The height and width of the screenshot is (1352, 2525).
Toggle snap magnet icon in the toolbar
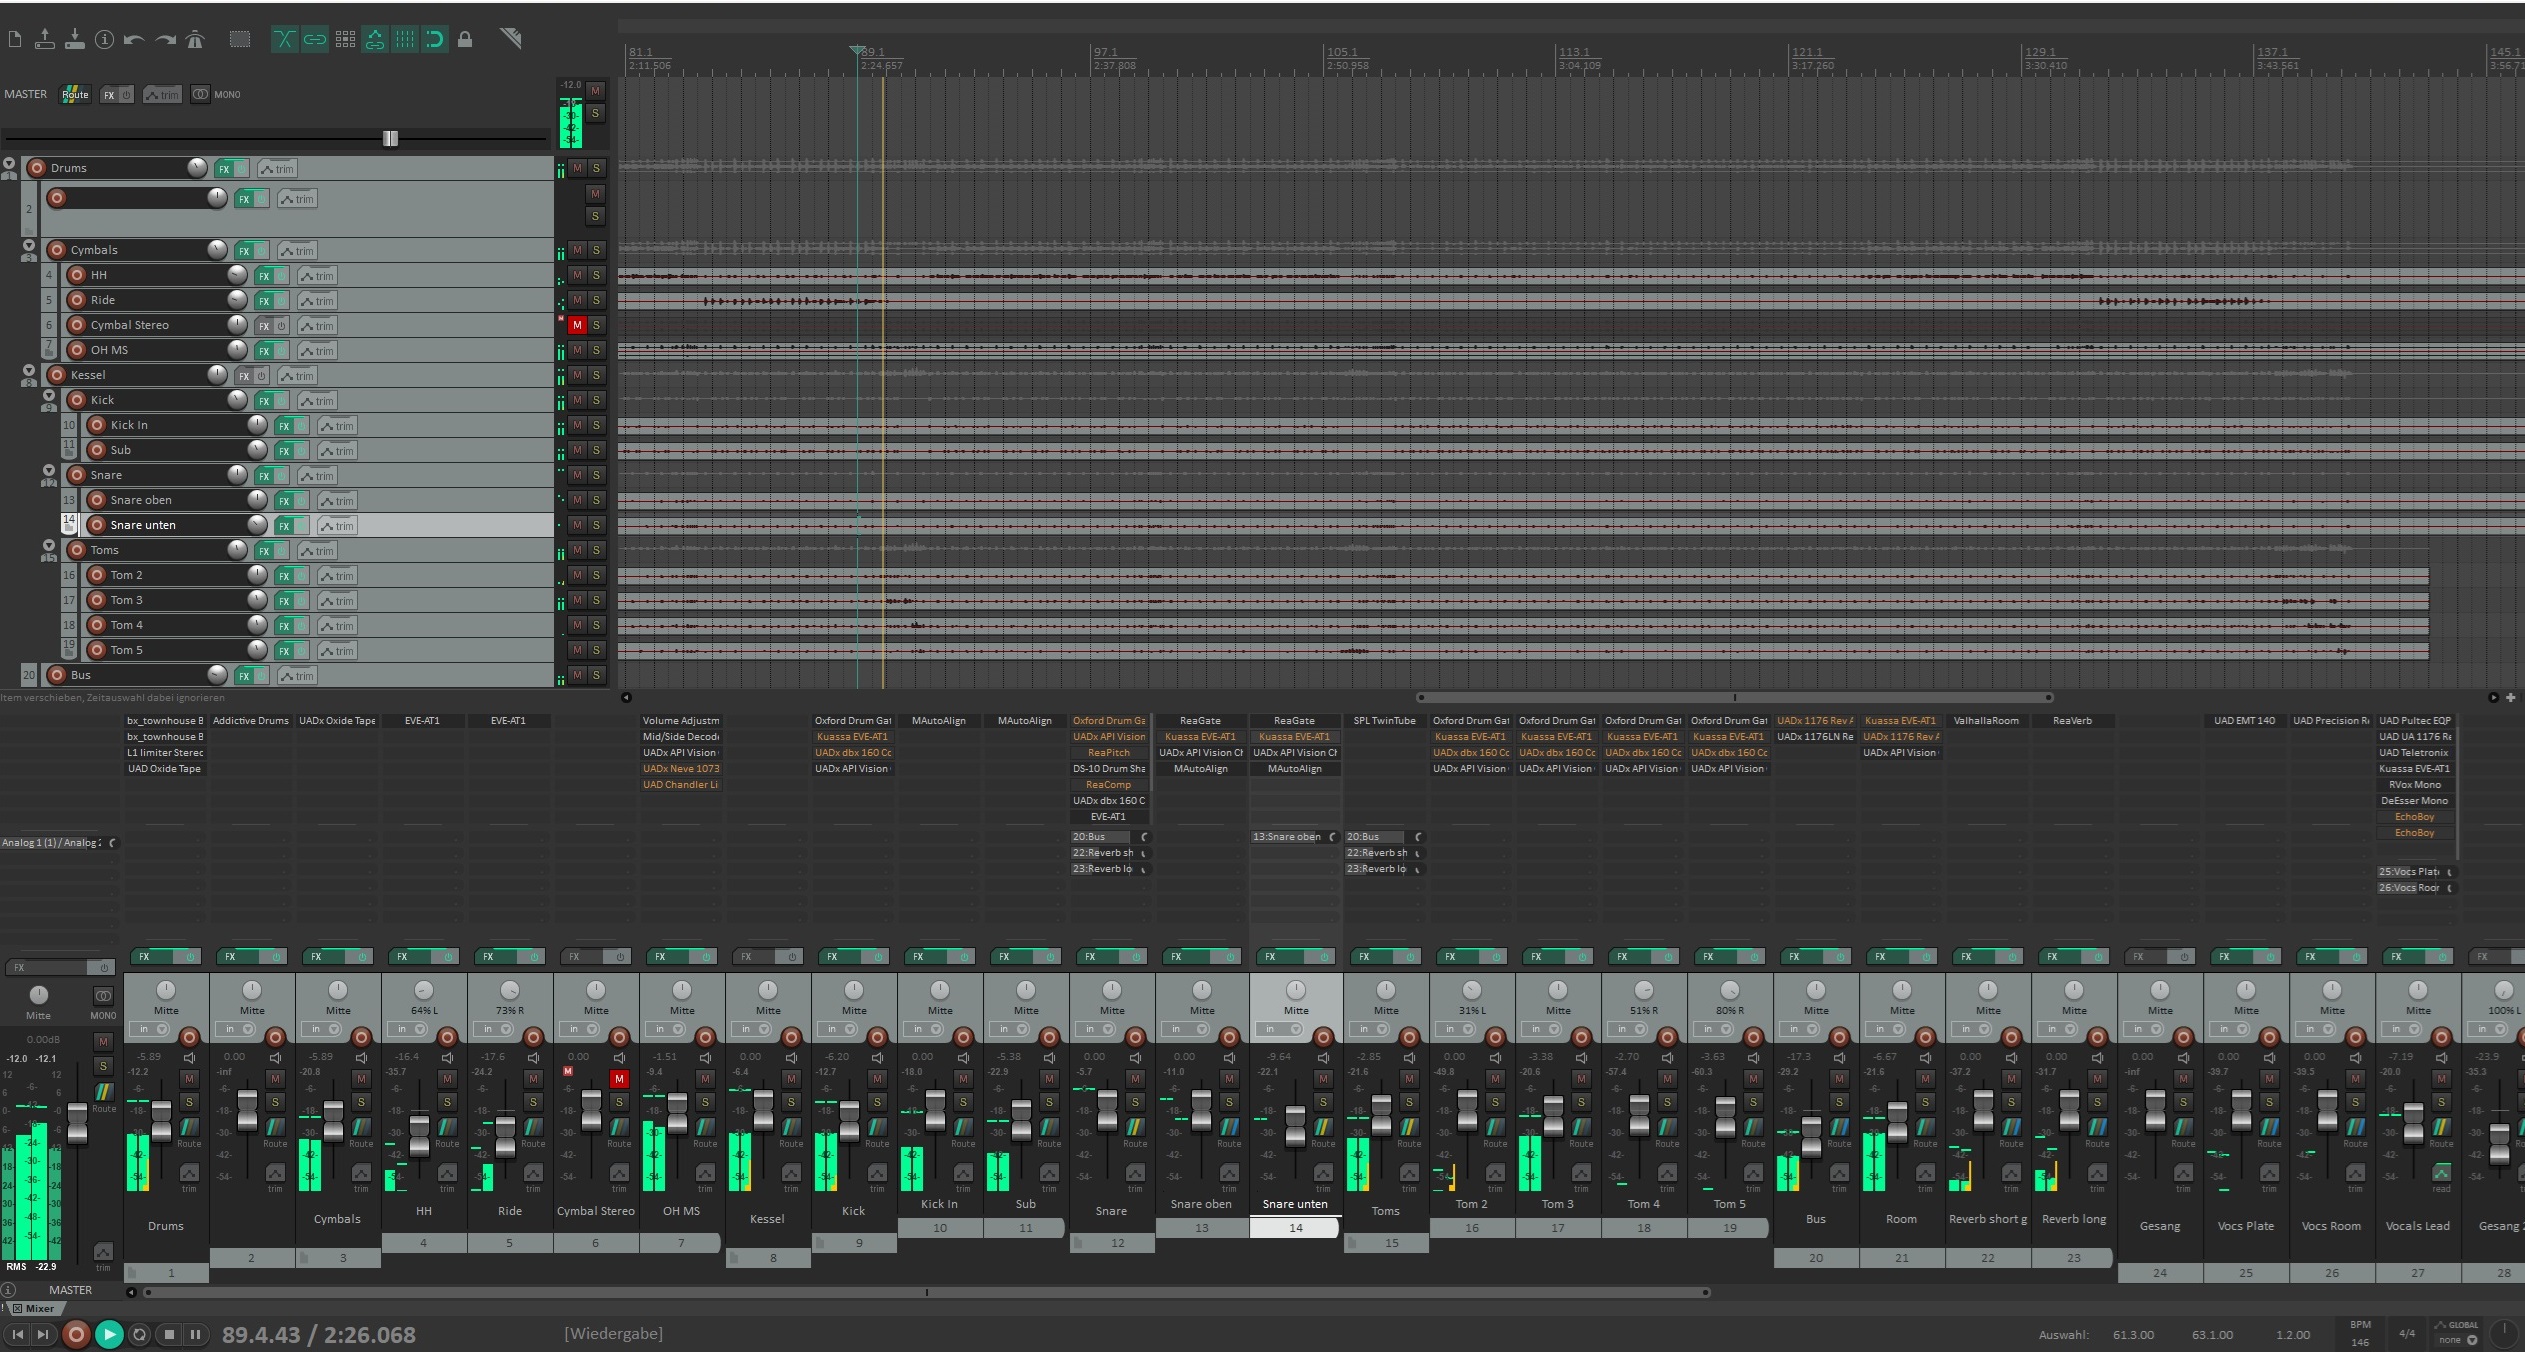tap(435, 40)
